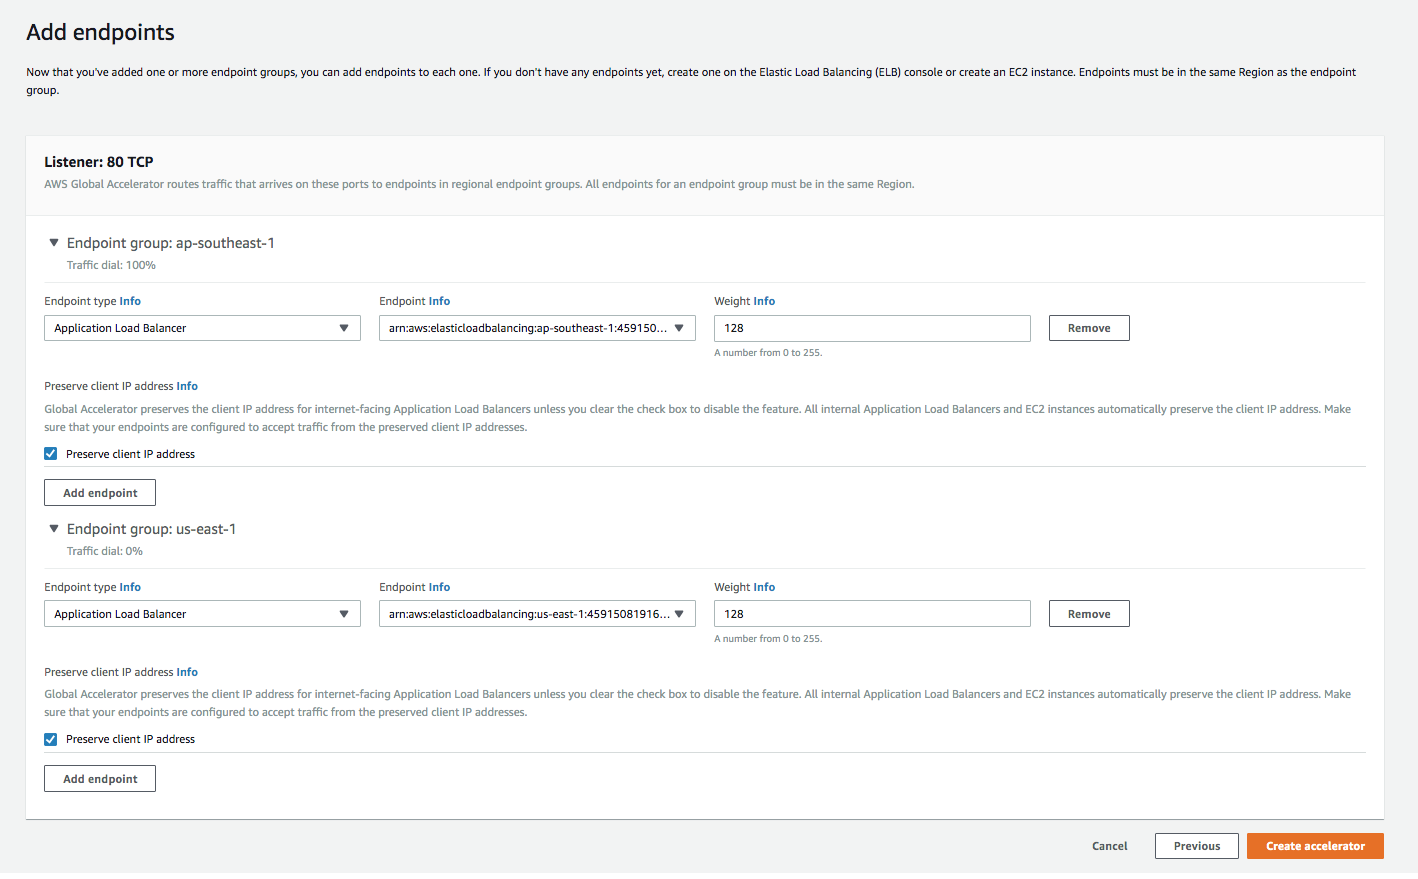Open Endpoint ARN dropdown for ap-southeast-1

[537, 328]
